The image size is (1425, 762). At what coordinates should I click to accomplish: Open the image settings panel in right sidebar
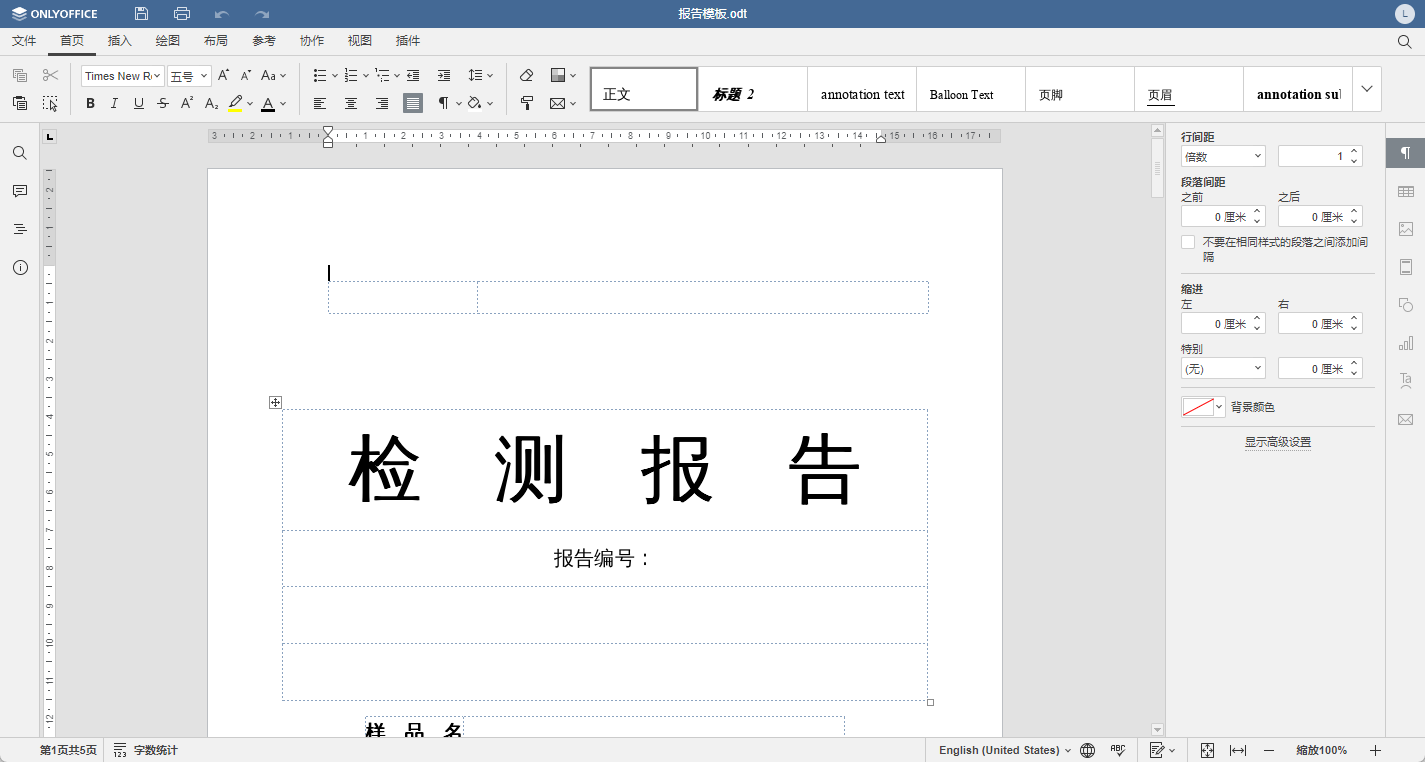(1406, 228)
